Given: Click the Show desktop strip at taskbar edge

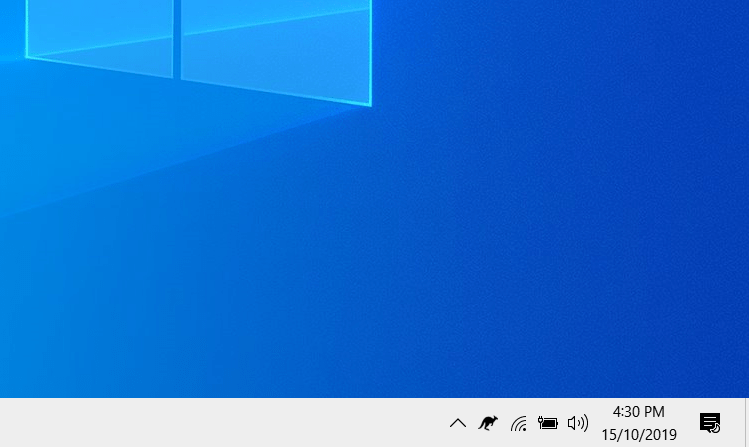Looking at the screenshot, I should pos(746,423).
